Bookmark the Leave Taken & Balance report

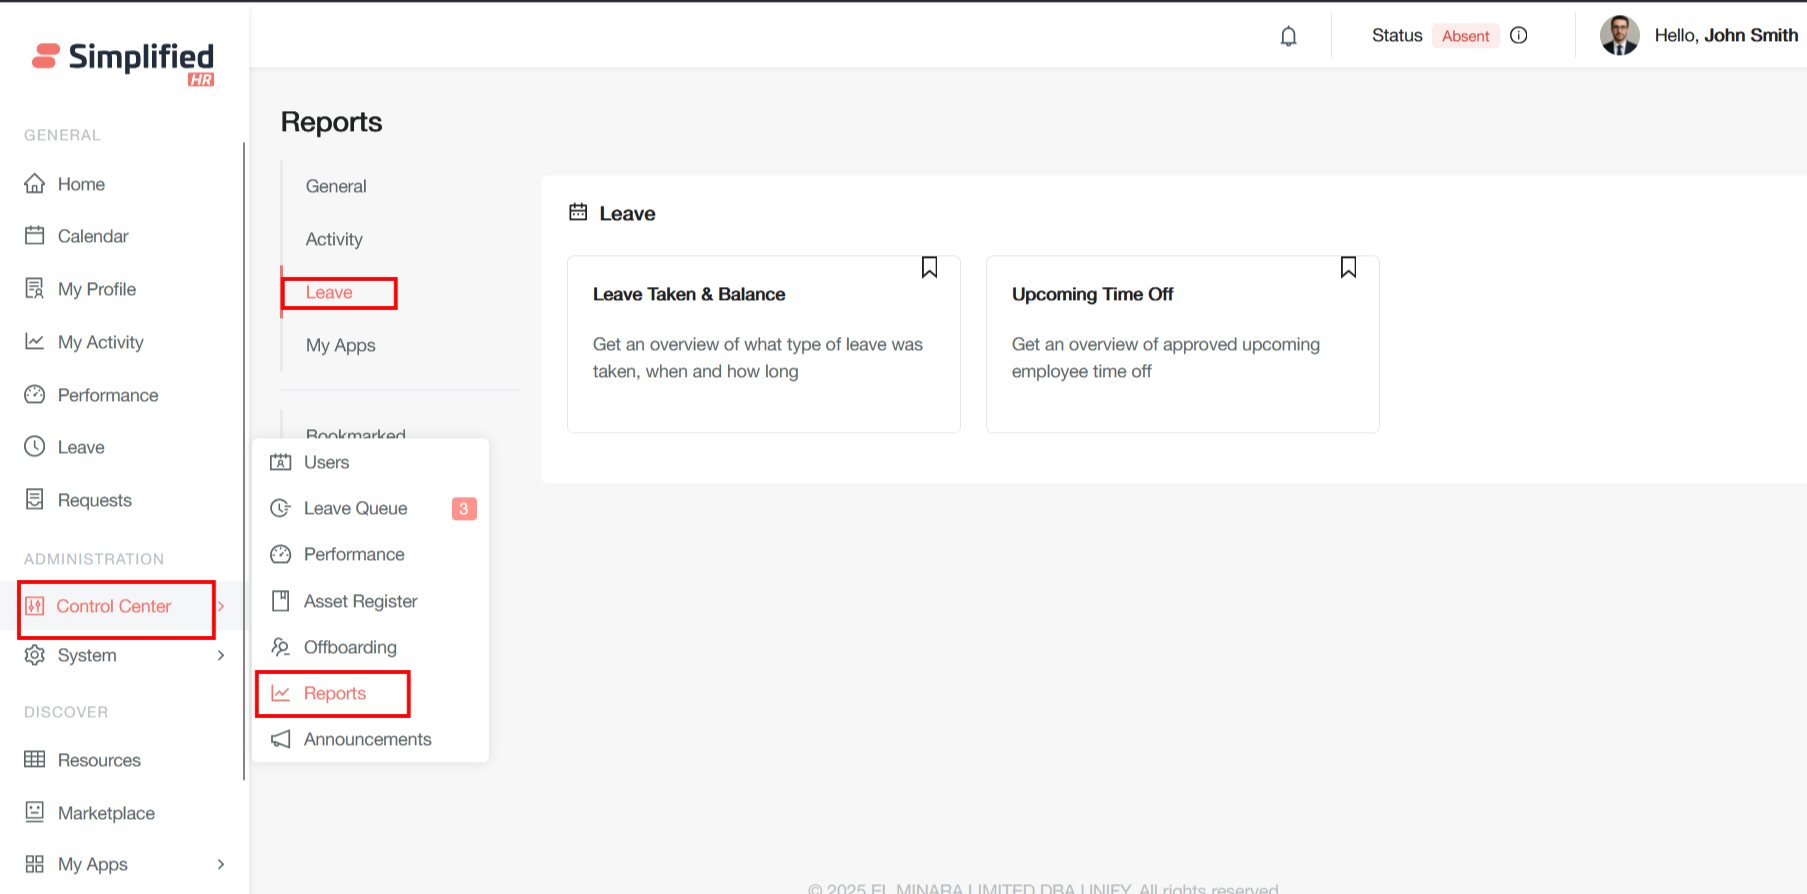click(x=929, y=268)
